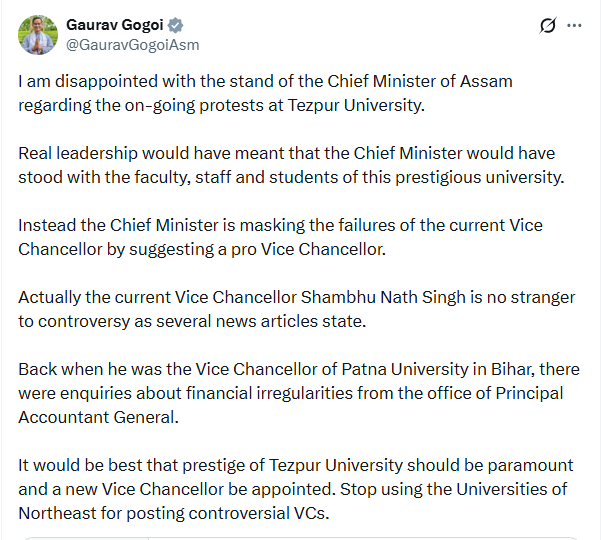
Task: Click the @GauravGogoiAsm handle
Action: pos(132,44)
